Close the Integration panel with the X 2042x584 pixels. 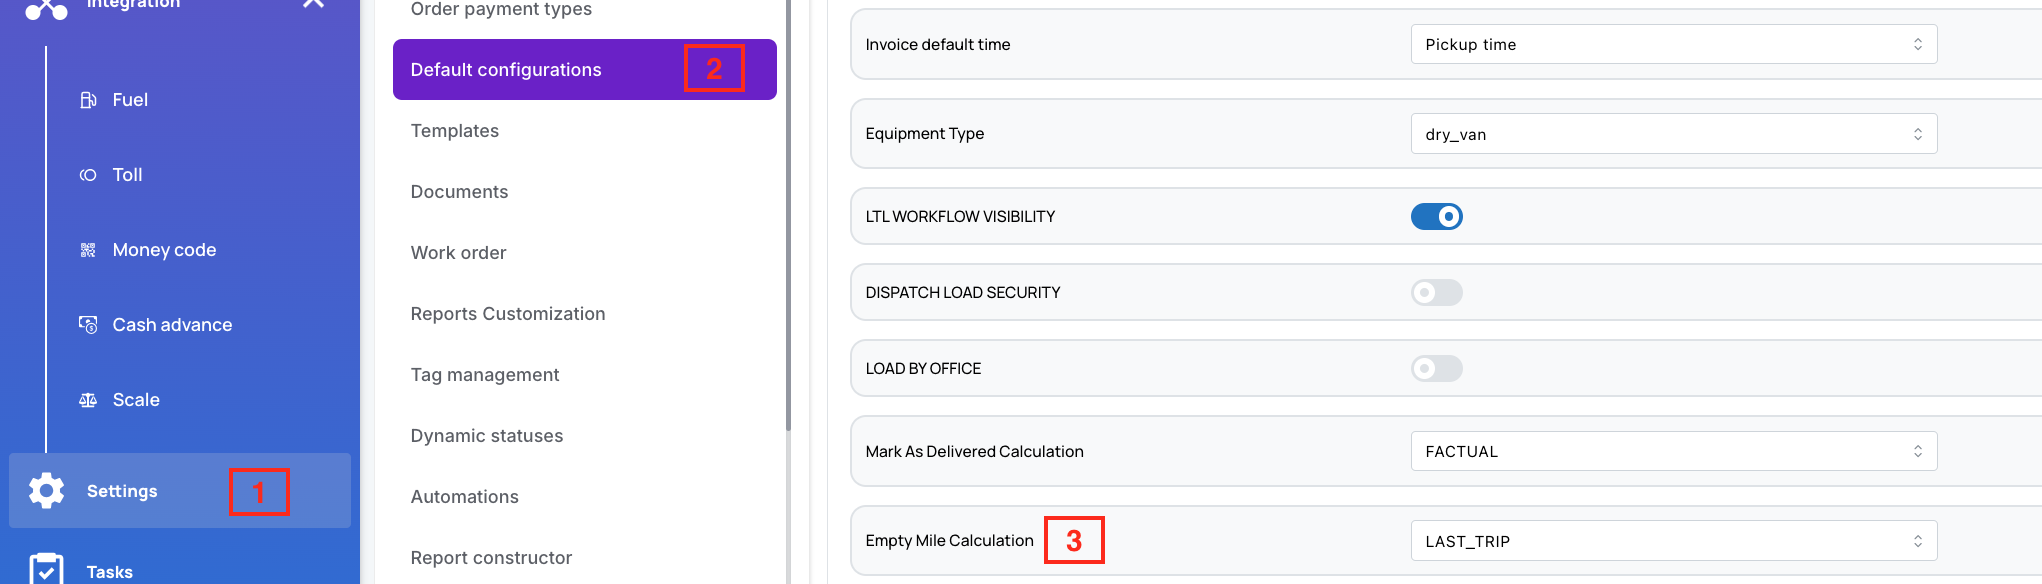pyautogui.click(x=313, y=4)
